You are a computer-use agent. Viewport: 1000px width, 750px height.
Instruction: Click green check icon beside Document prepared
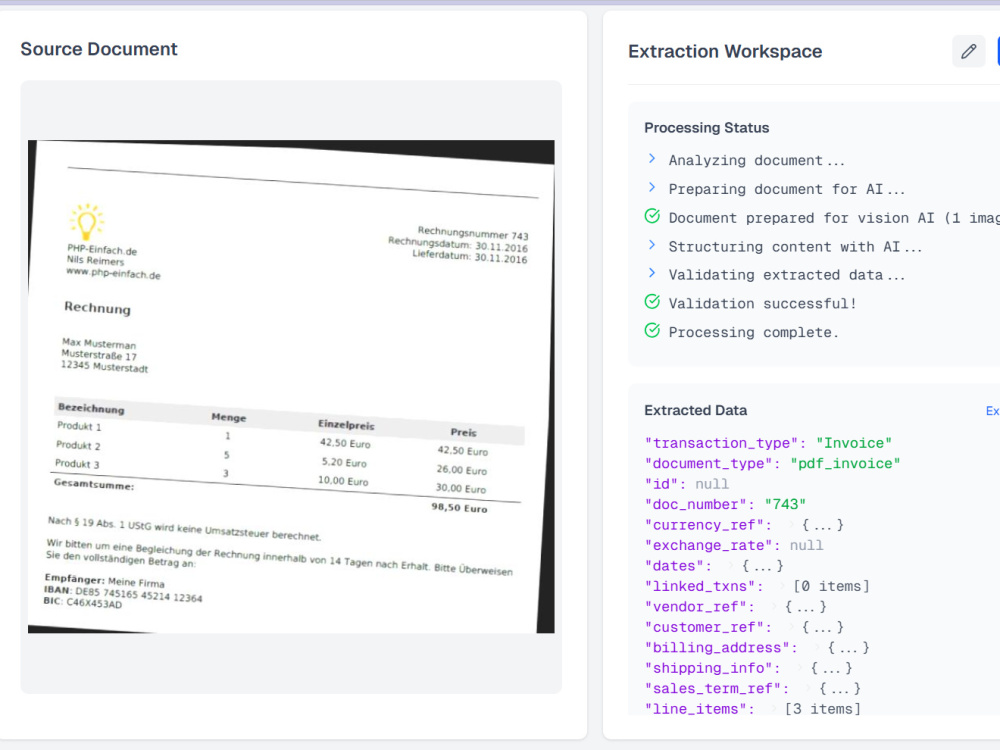652,216
